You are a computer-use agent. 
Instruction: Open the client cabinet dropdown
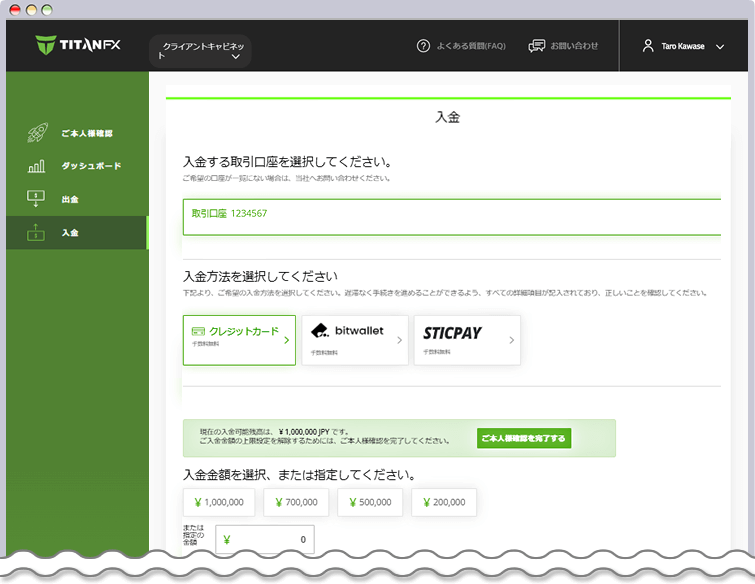click(x=200, y=51)
